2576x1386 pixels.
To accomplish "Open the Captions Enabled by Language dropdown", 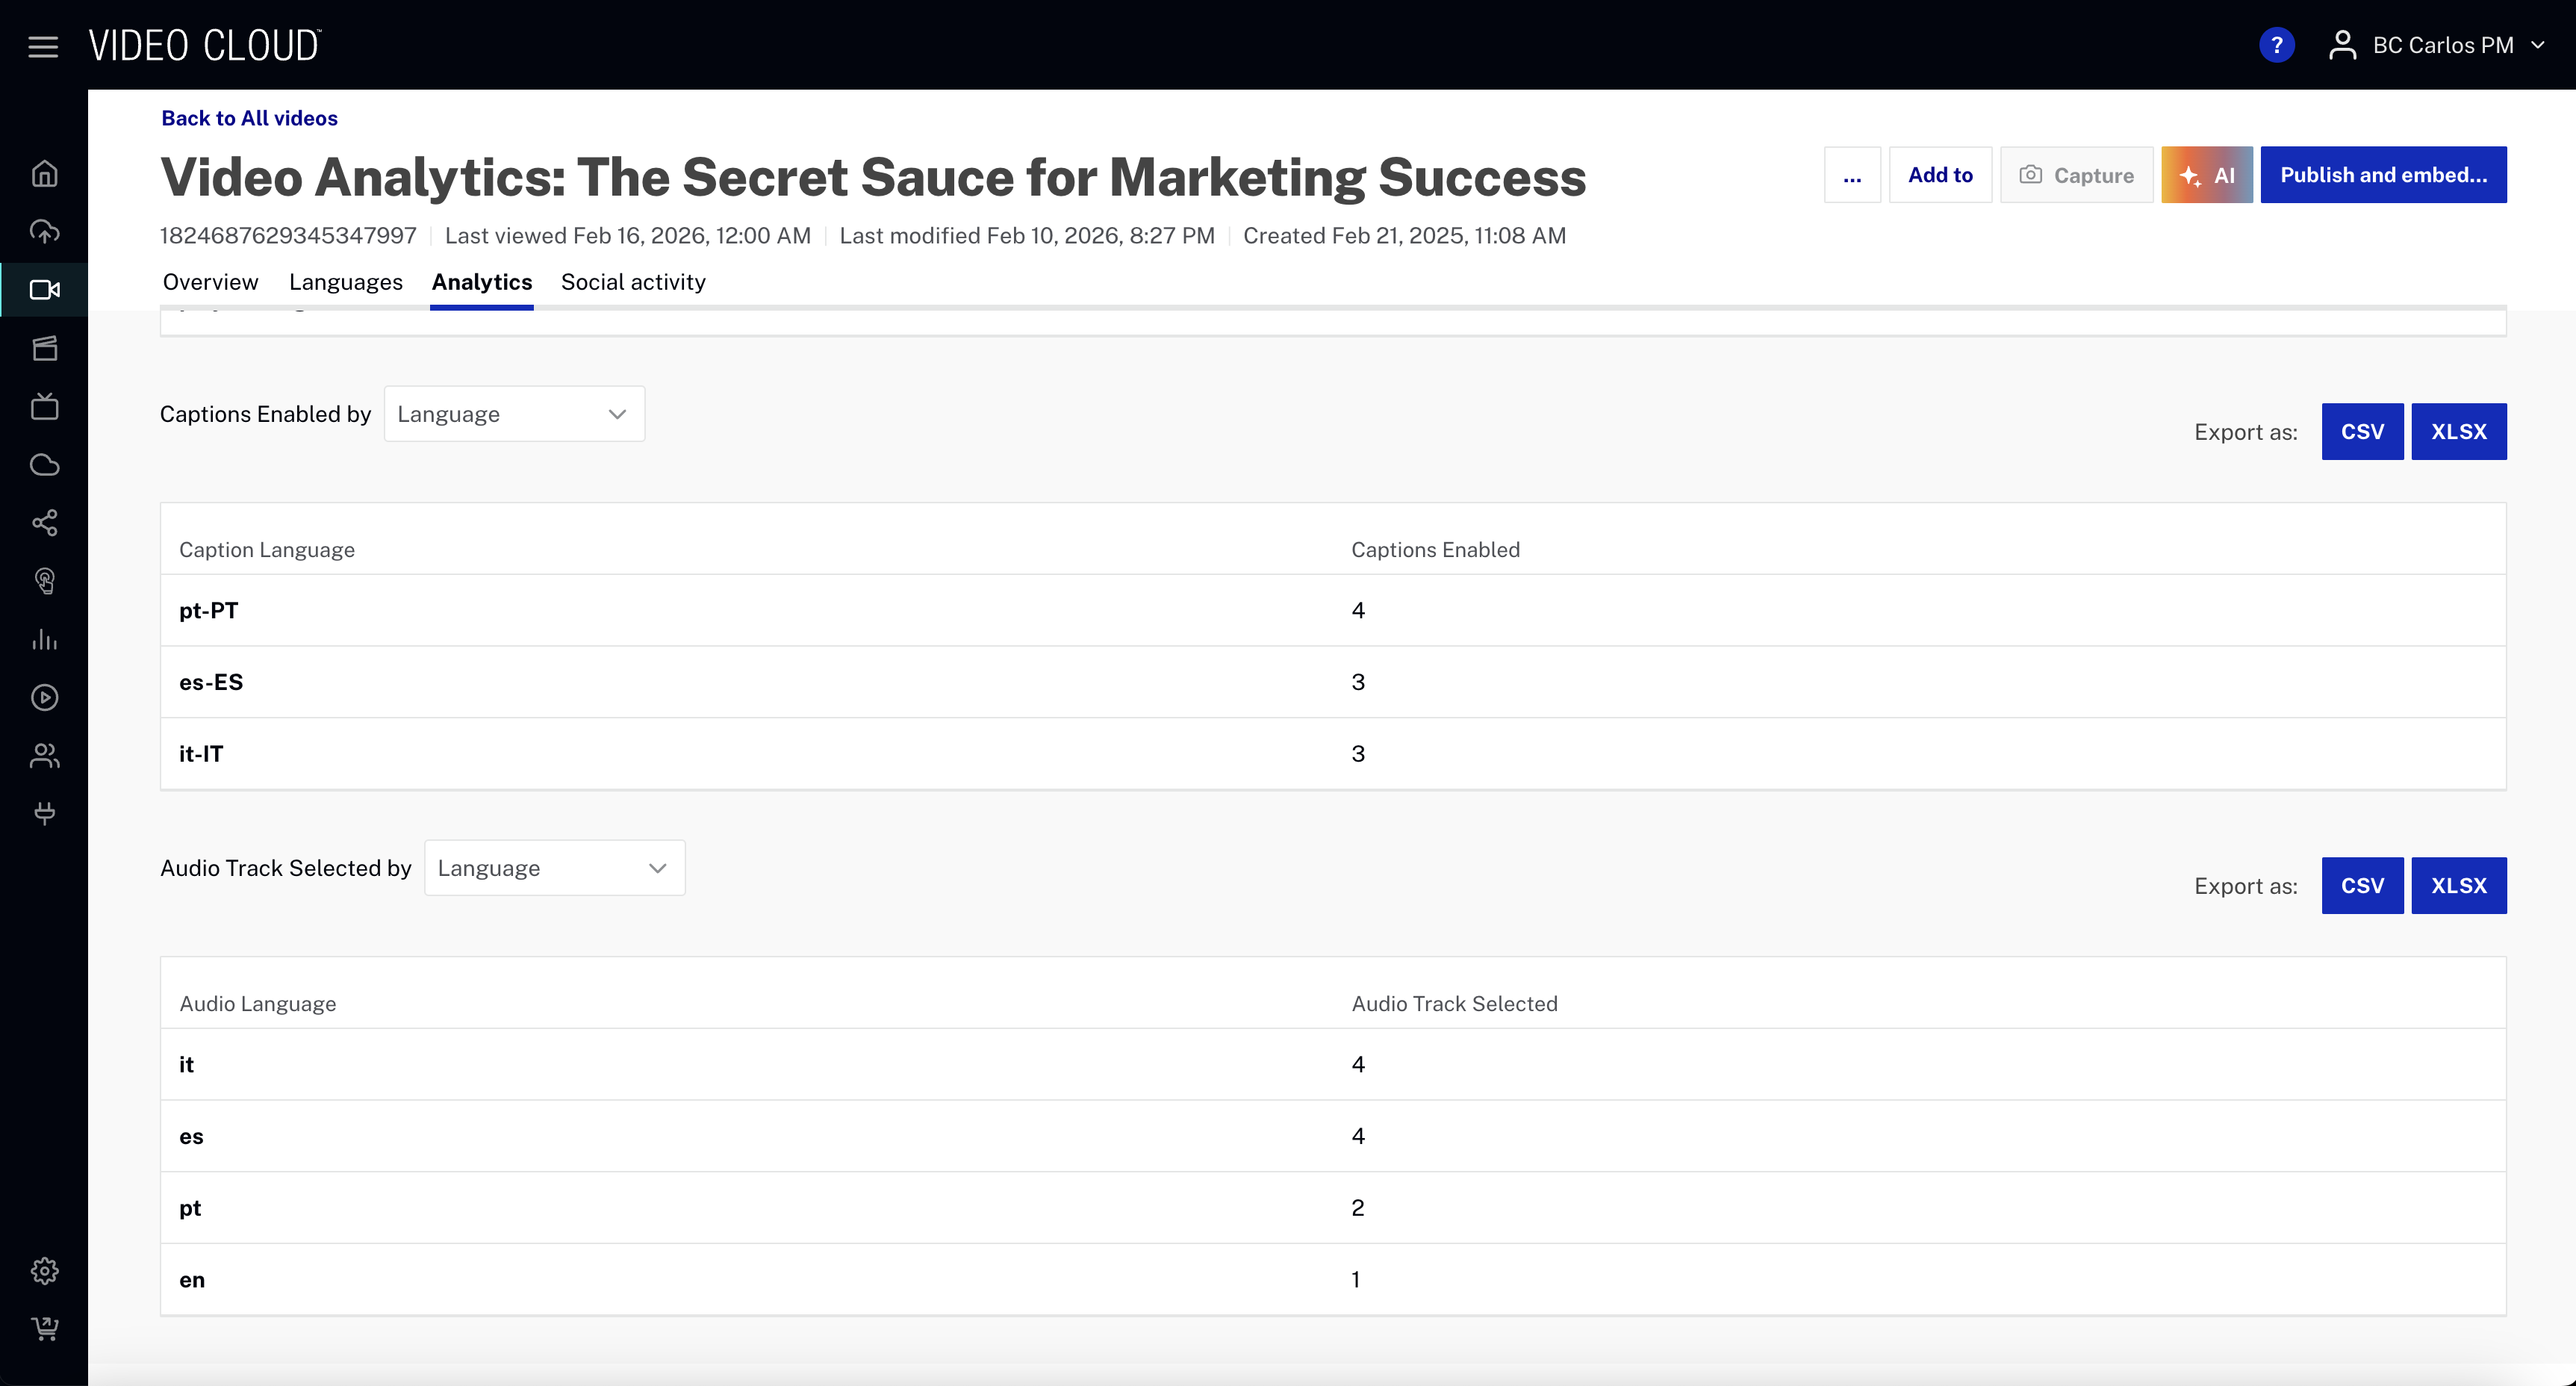I will [x=514, y=413].
